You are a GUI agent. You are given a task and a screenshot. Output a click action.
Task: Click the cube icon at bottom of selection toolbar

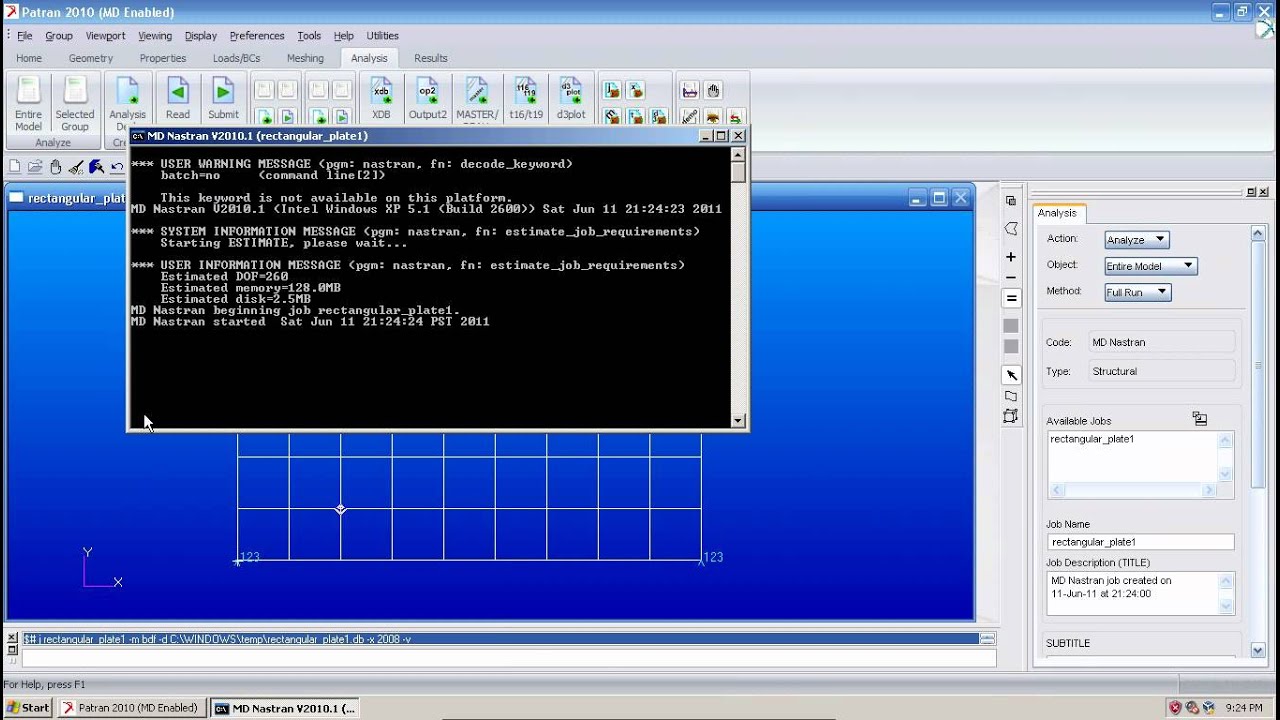coord(1011,416)
